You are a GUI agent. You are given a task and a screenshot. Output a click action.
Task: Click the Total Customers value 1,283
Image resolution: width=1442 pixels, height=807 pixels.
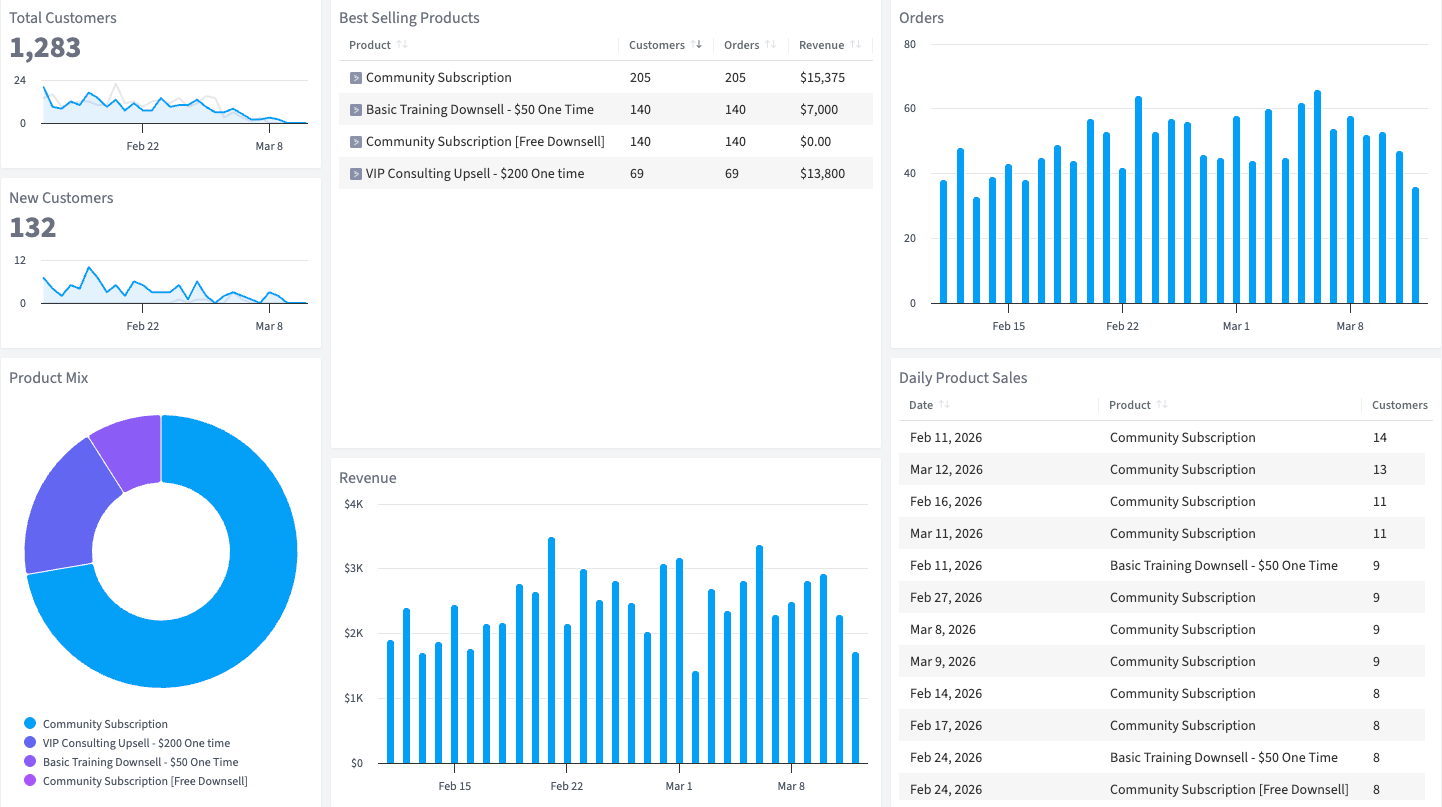[45, 48]
